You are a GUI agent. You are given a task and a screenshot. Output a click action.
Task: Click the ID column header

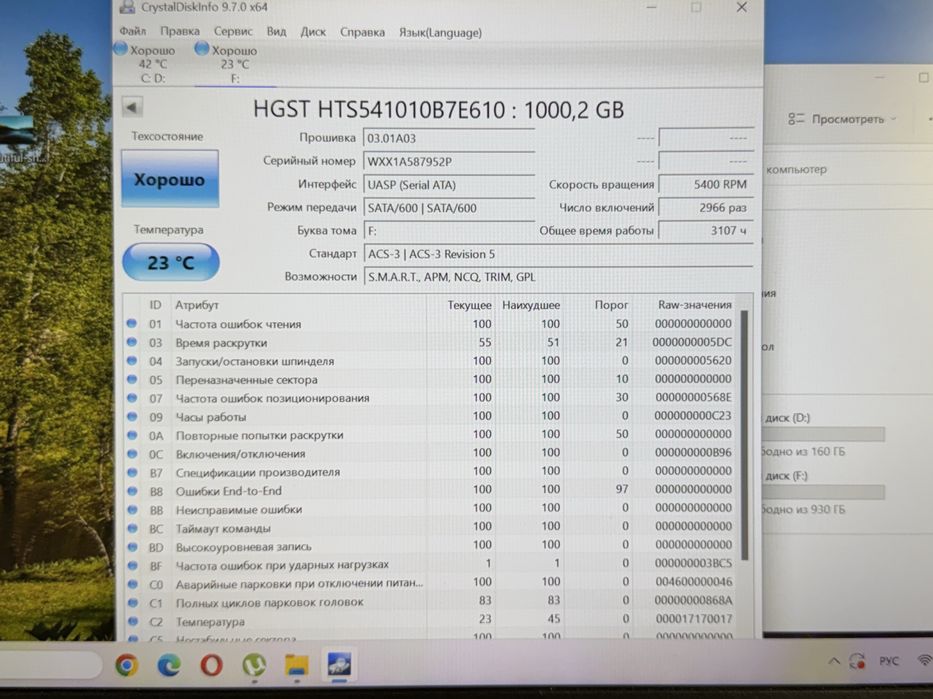point(155,305)
